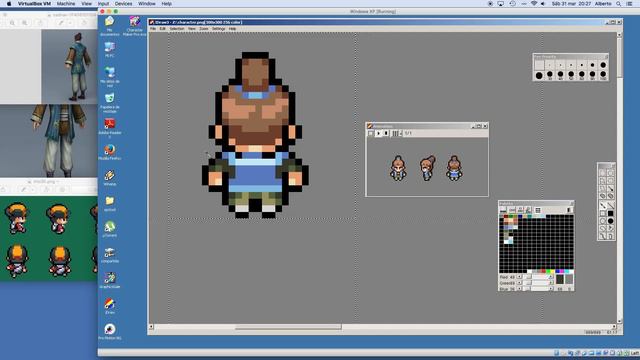This screenshot has width=640, height=360.
Task: Click the 3D character back view in the Preview window
Action: point(77,67)
